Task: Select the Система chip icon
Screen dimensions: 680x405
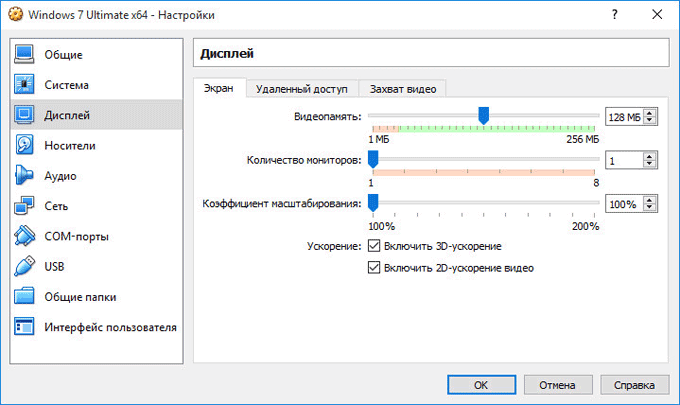Action: pyautogui.click(x=25, y=85)
